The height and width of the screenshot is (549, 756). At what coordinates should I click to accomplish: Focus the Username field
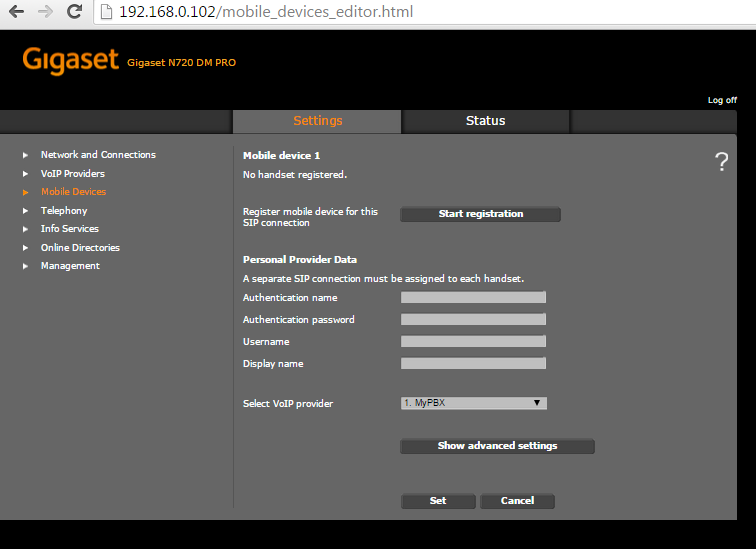(x=473, y=341)
